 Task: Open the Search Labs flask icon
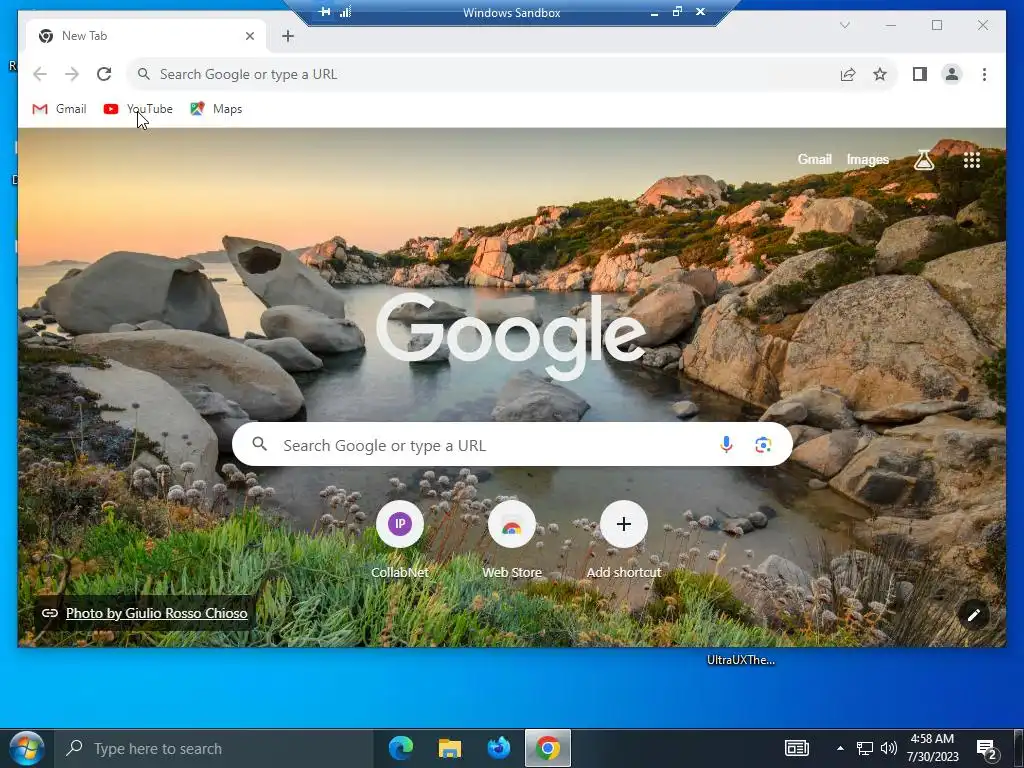pyautogui.click(x=923, y=159)
